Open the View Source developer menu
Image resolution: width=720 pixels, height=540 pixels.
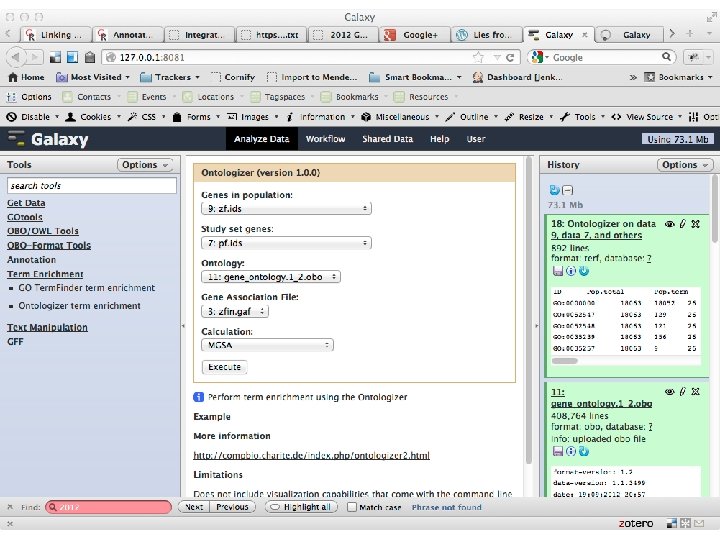pyautogui.click(x=647, y=117)
